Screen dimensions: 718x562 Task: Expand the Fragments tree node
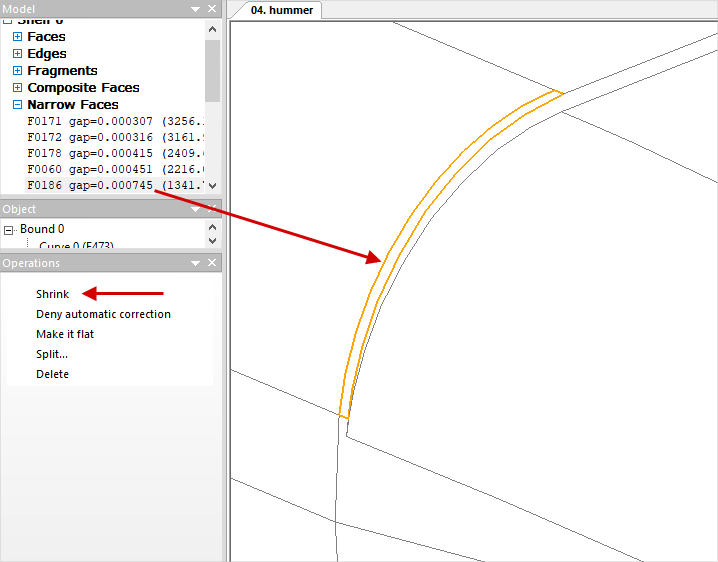pyautogui.click(x=17, y=71)
